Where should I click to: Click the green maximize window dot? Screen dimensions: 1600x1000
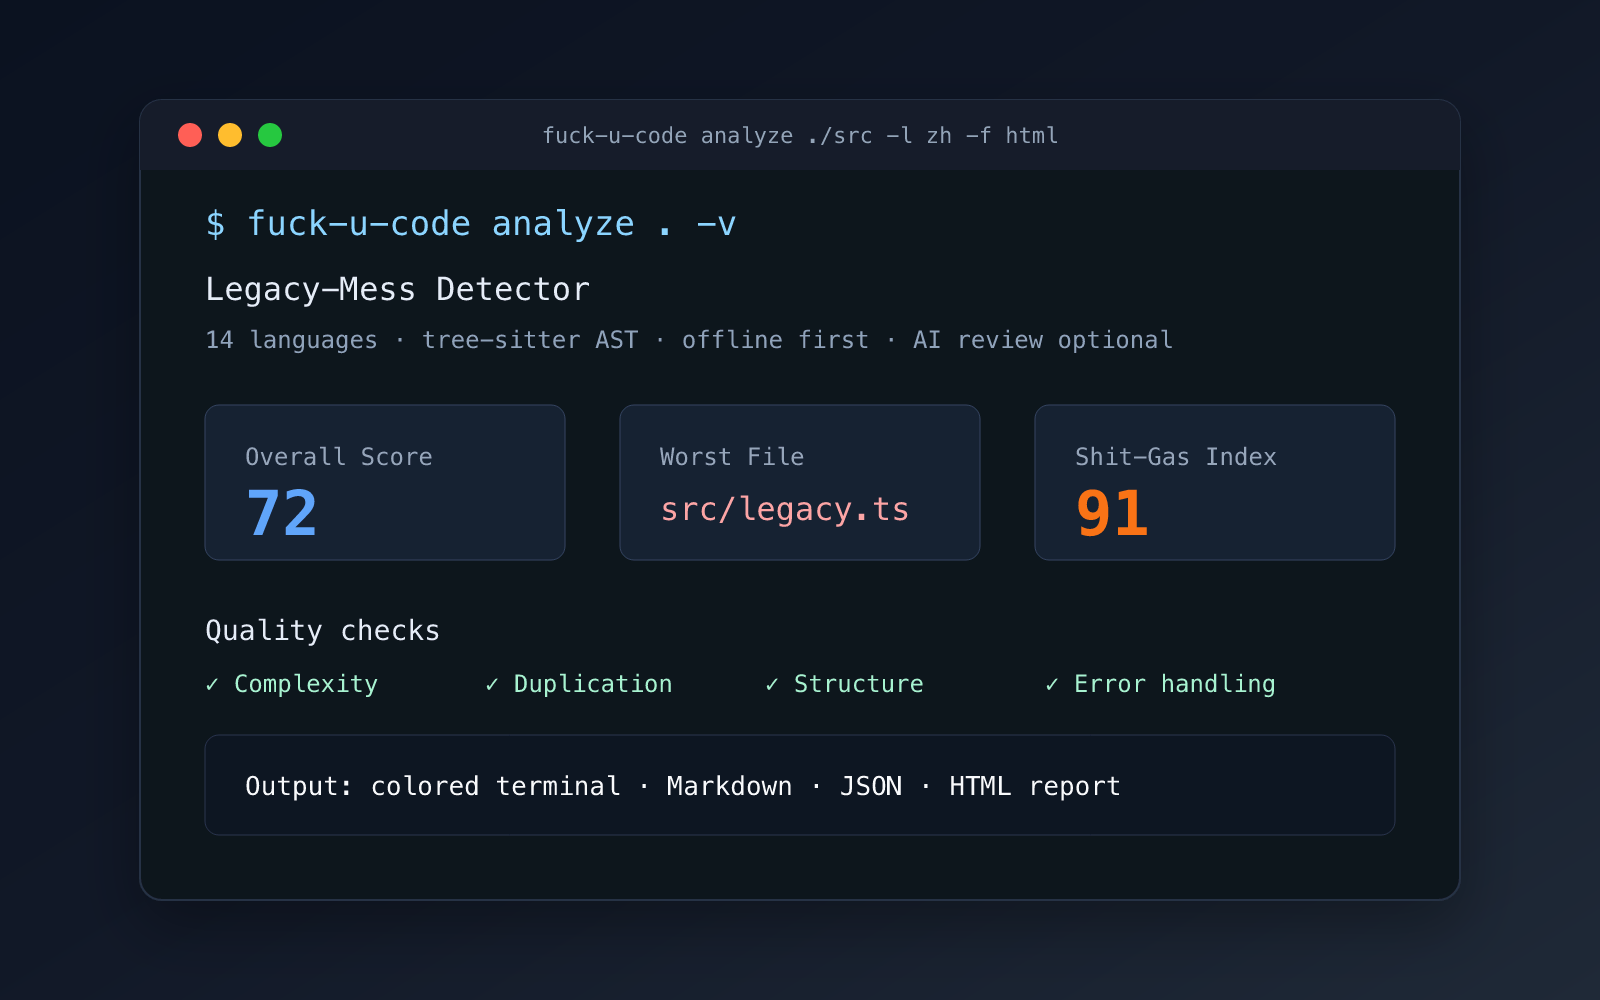pos(270,135)
